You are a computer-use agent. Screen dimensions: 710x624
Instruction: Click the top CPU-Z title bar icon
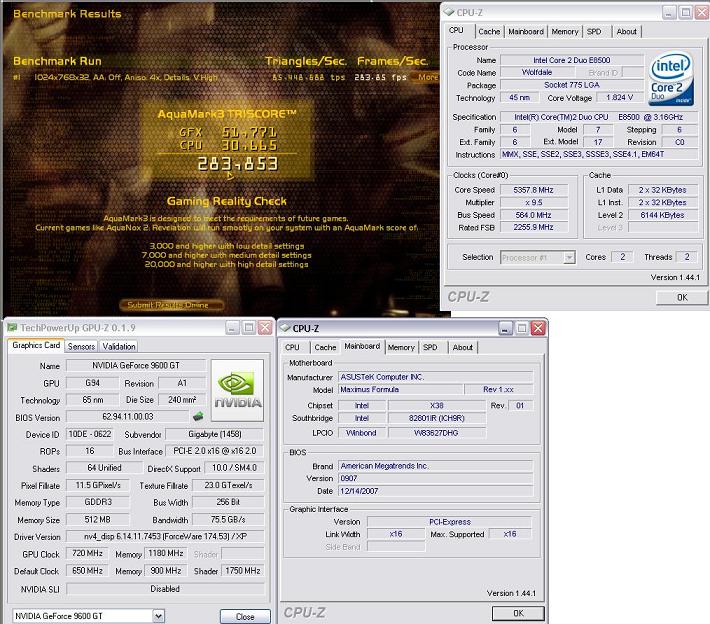pyautogui.click(x=448, y=12)
